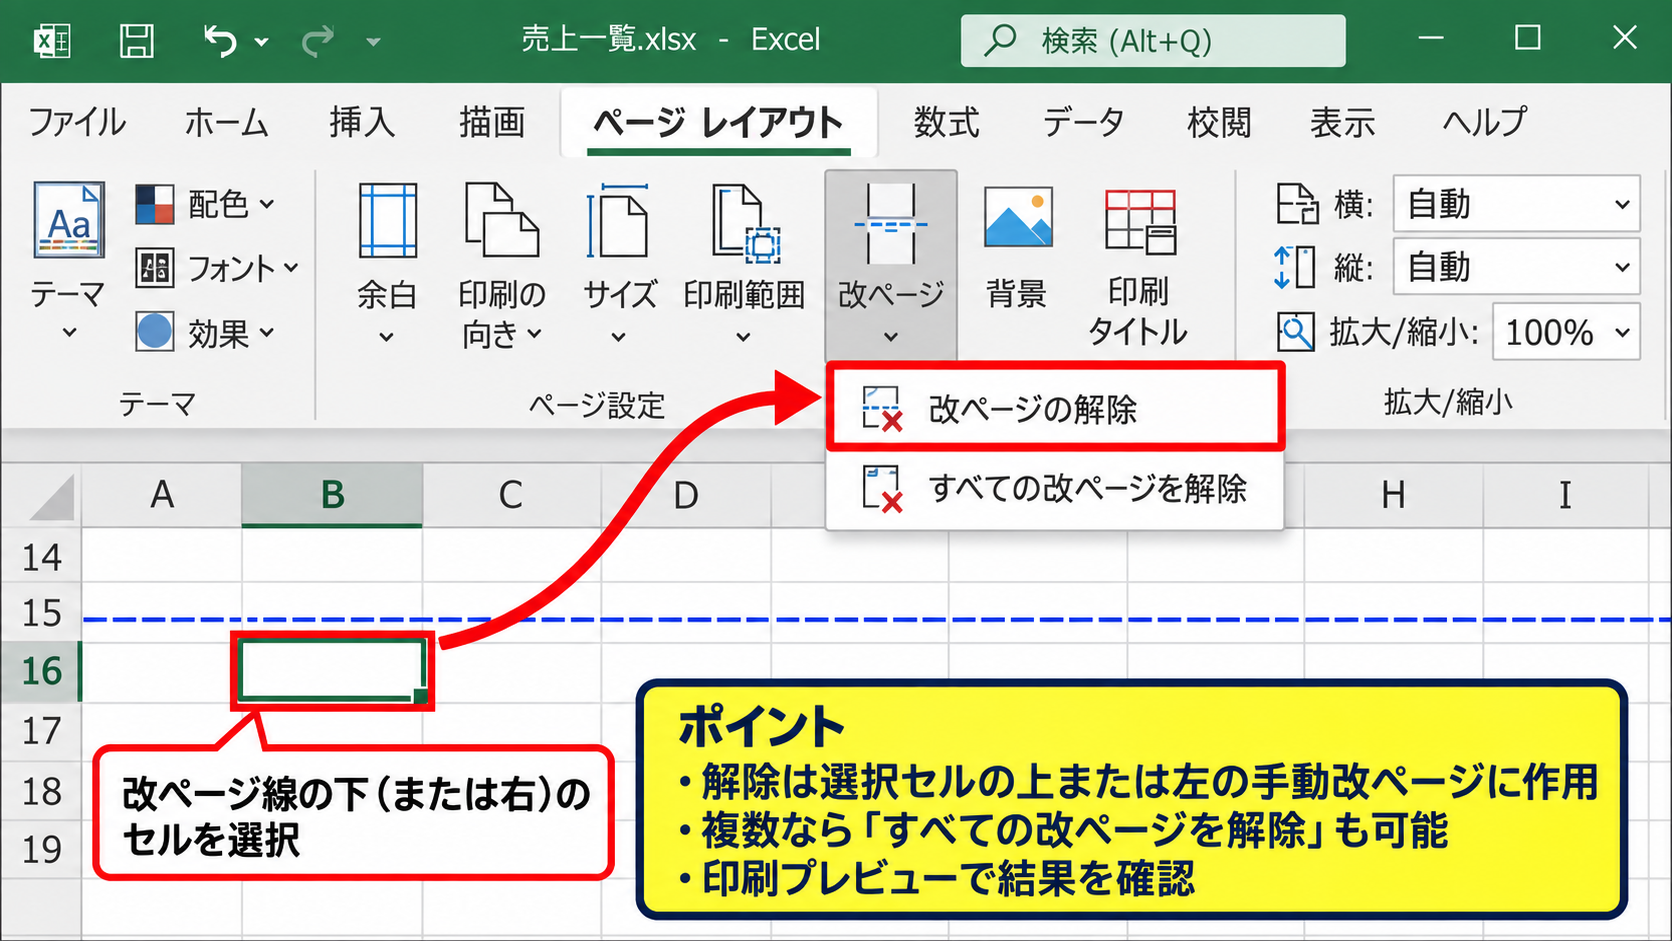Viewport: 1672px width, 941px height.
Task: Open the 効果 theme effects dropdown
Action: coord(205,332)
